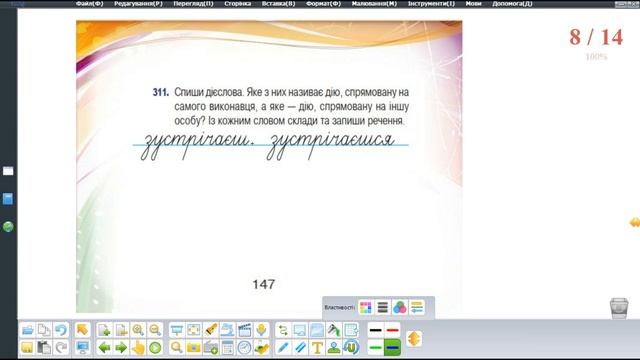Open the overlapping color circles icon
This screenshot has height=360, width=640.
click(400, 307)
